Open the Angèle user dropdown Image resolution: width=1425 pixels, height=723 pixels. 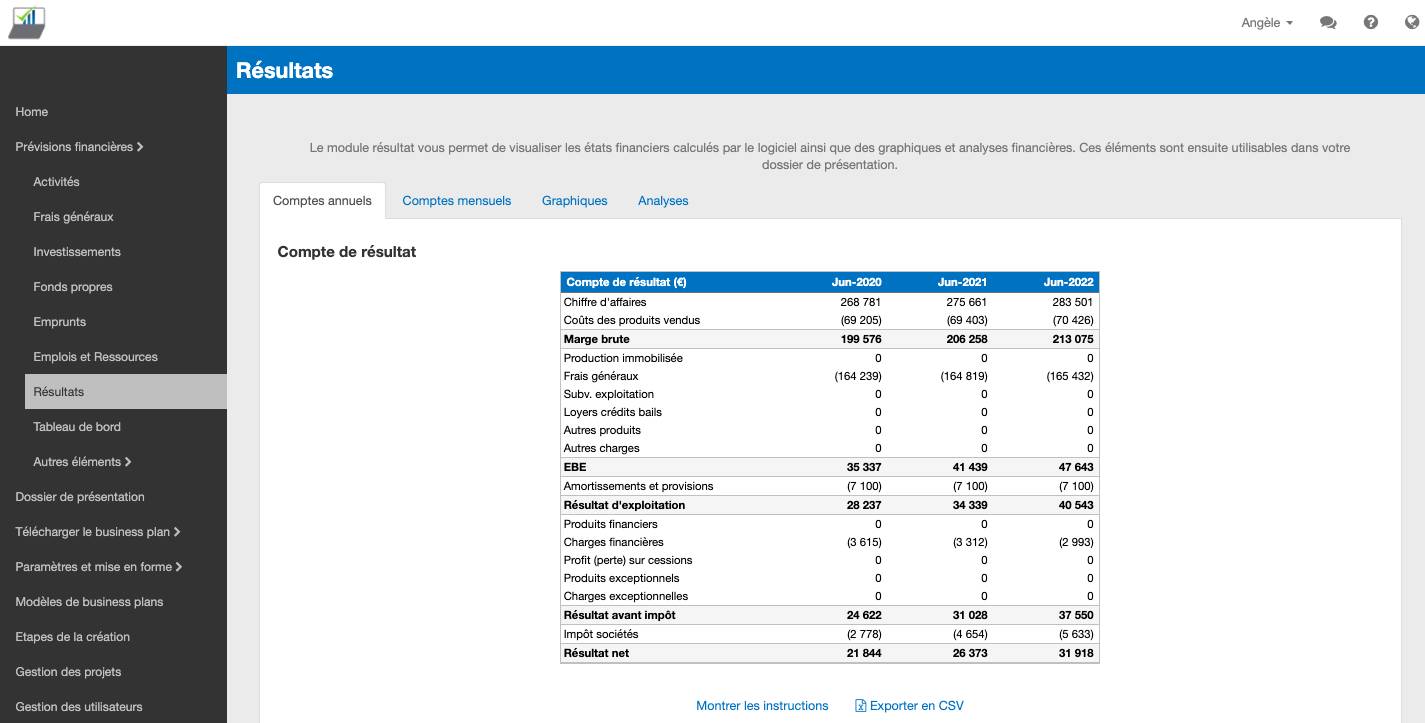pos(1267,23)
